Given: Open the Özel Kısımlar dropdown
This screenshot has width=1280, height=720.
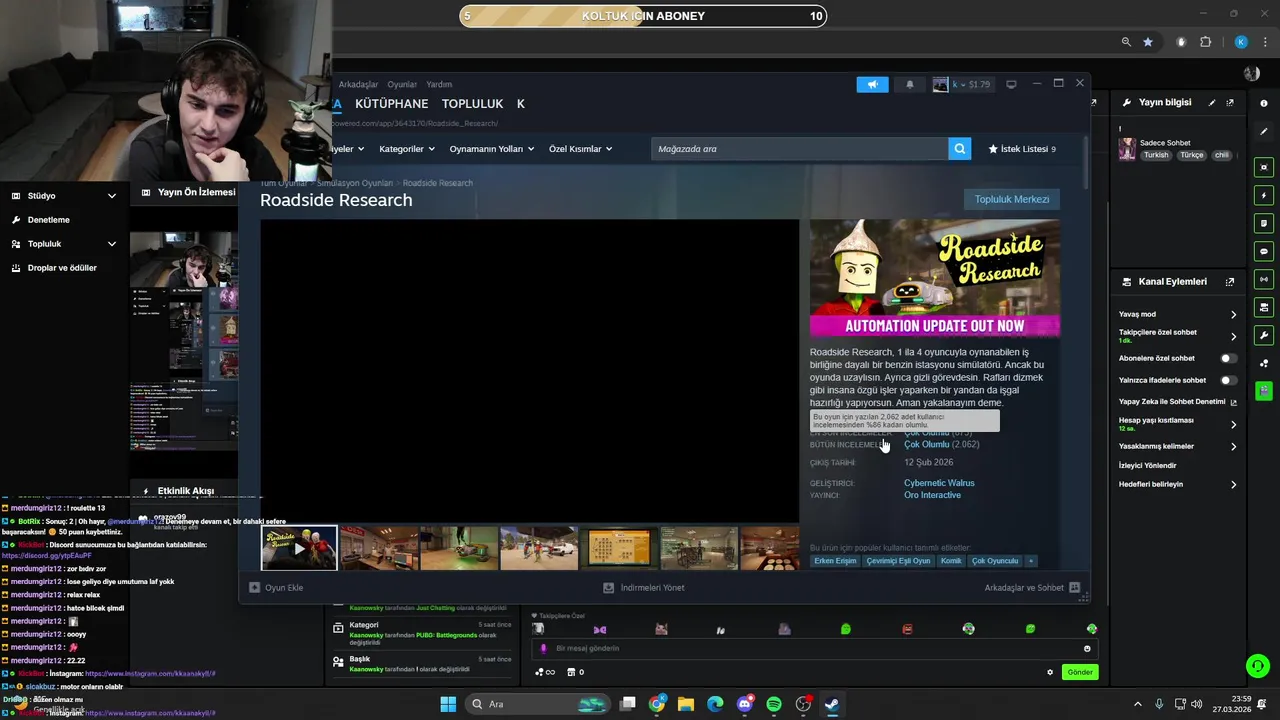Looking at the screenshot, I should pyautogui.click(x=581, y=149).
